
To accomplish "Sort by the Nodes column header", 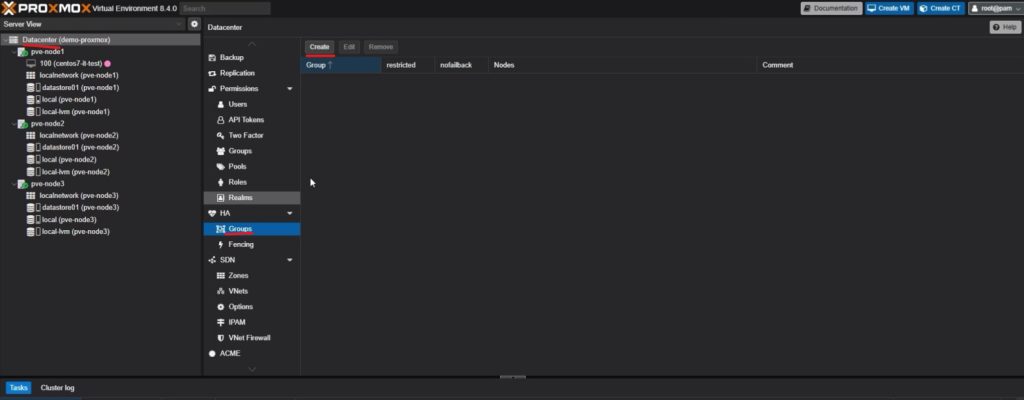I will (623, 65).
